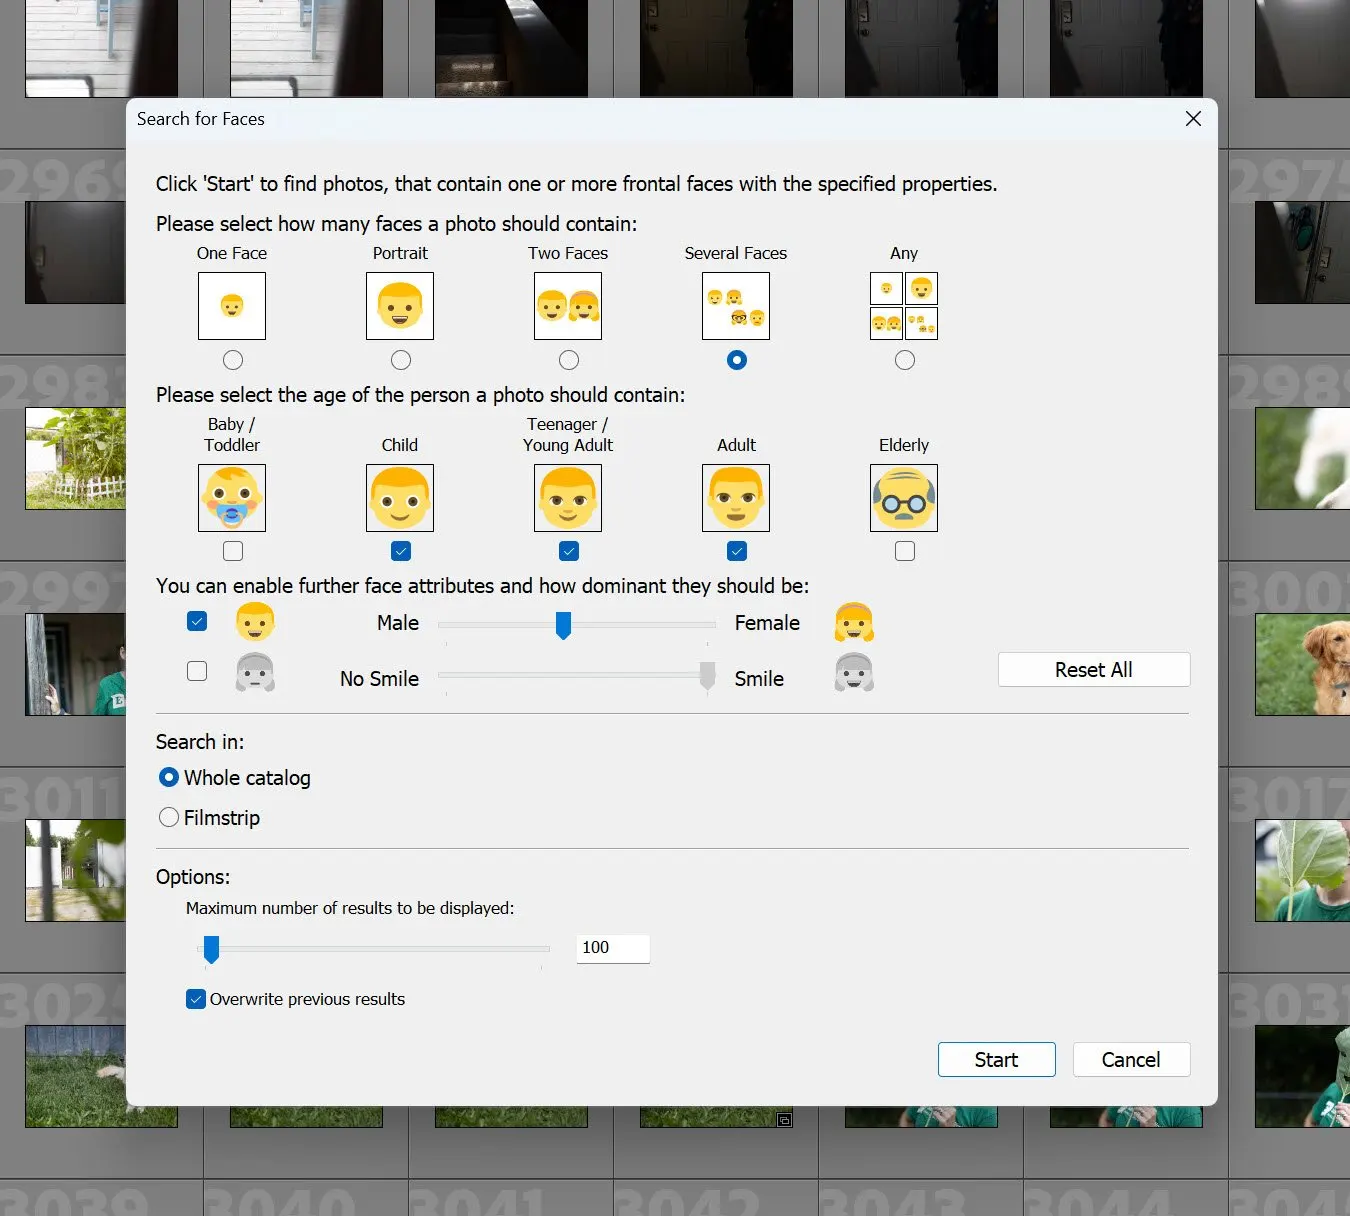Click the Female face icon

tap(853, 622)
